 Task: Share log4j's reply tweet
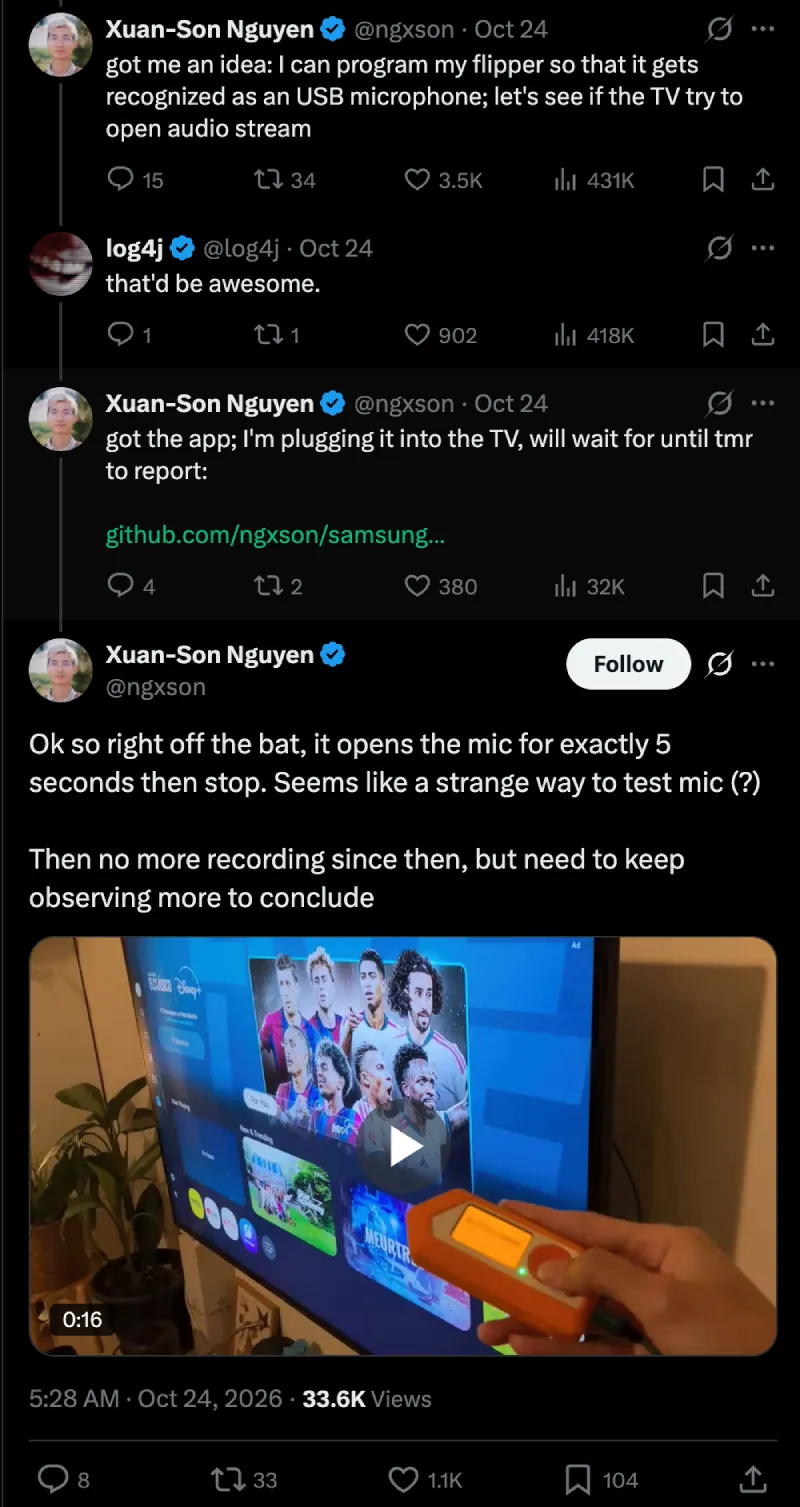[x=762, y=335]
